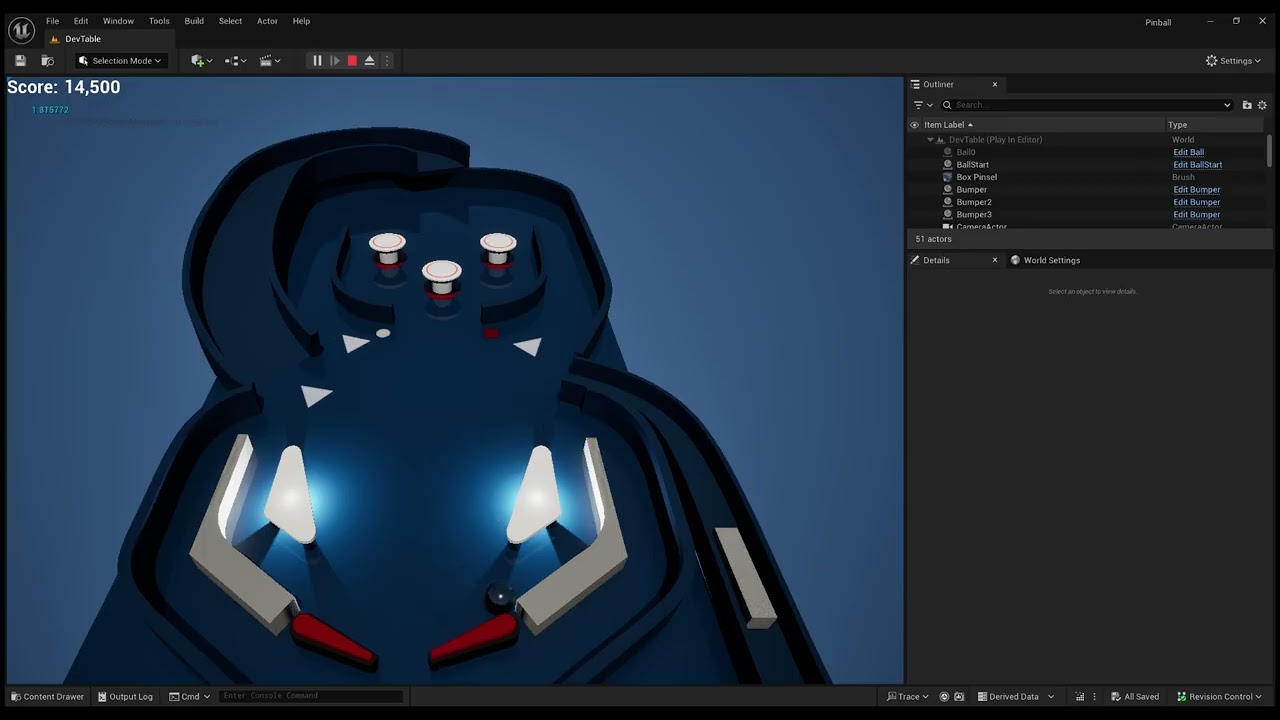Open the File menu
Image resolution: width=1280 pixels, height=720 pixels.
(x=52, y=21)
